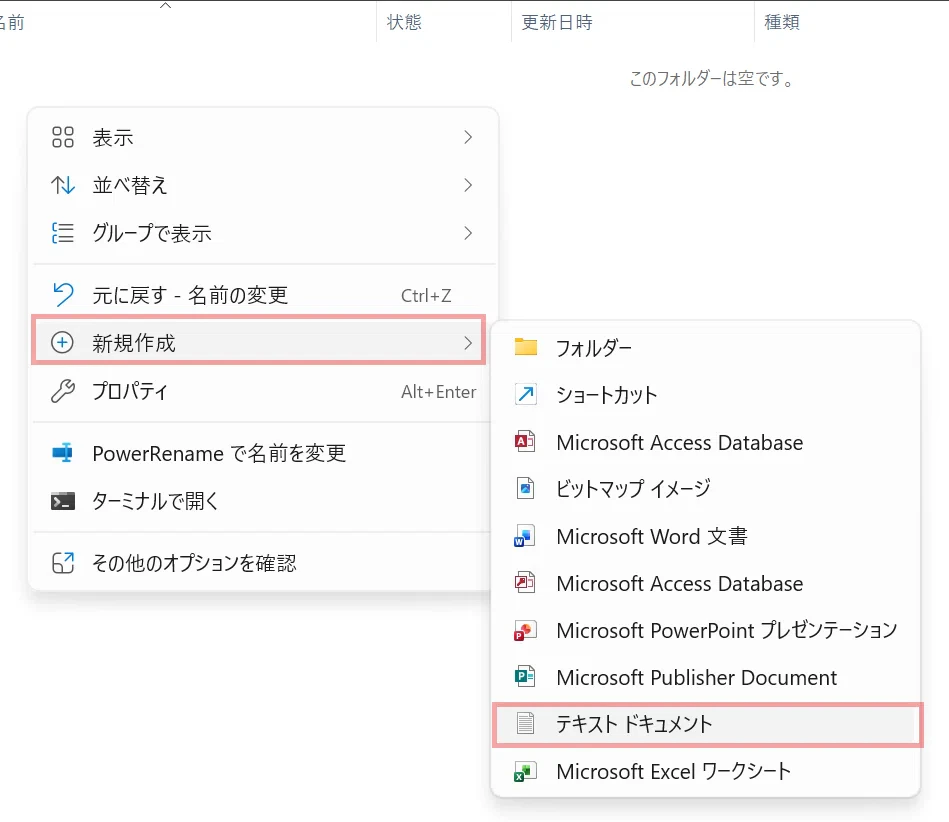Open the 並べ替え menu entry
The width and height of the screenshot is (949, 822).
pos(263,185)
